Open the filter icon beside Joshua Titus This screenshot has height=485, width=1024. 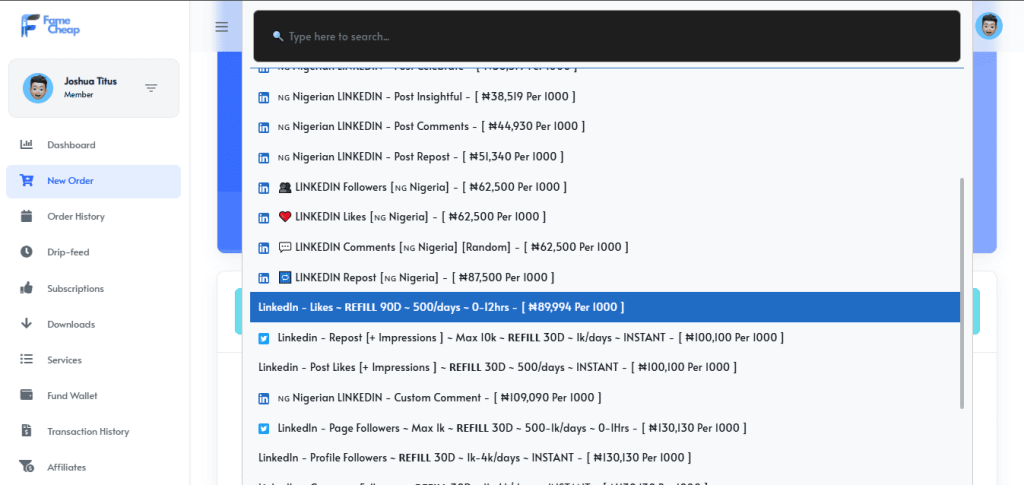coord(152,88)
